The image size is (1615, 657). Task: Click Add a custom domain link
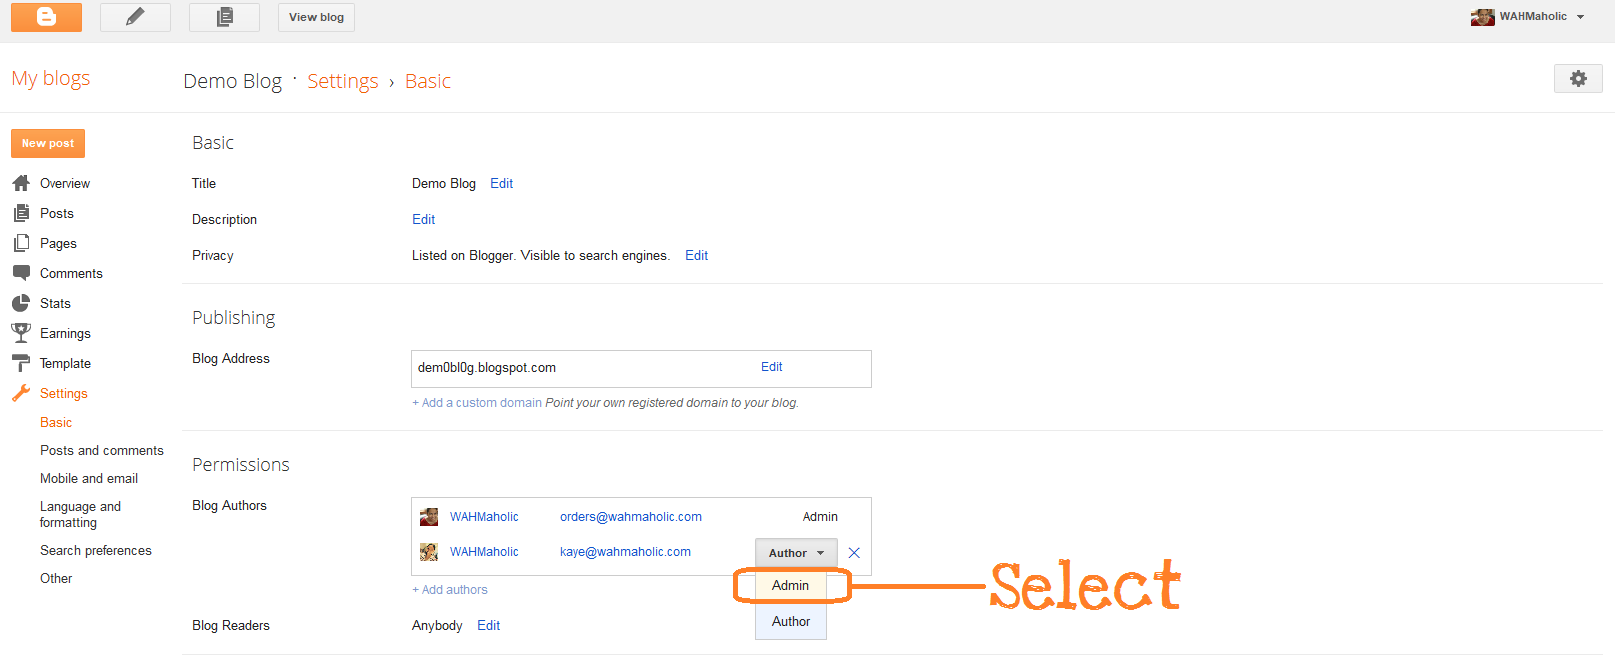477,403
